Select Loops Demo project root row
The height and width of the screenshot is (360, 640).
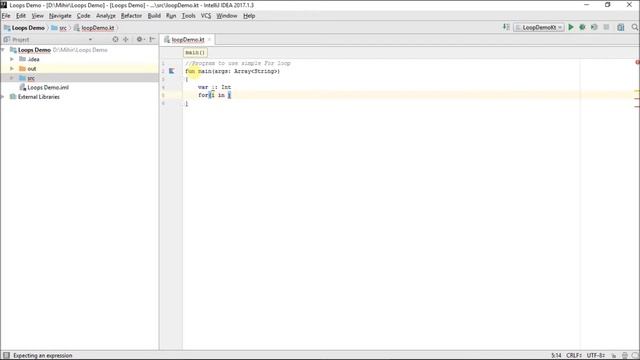[80, 50]
